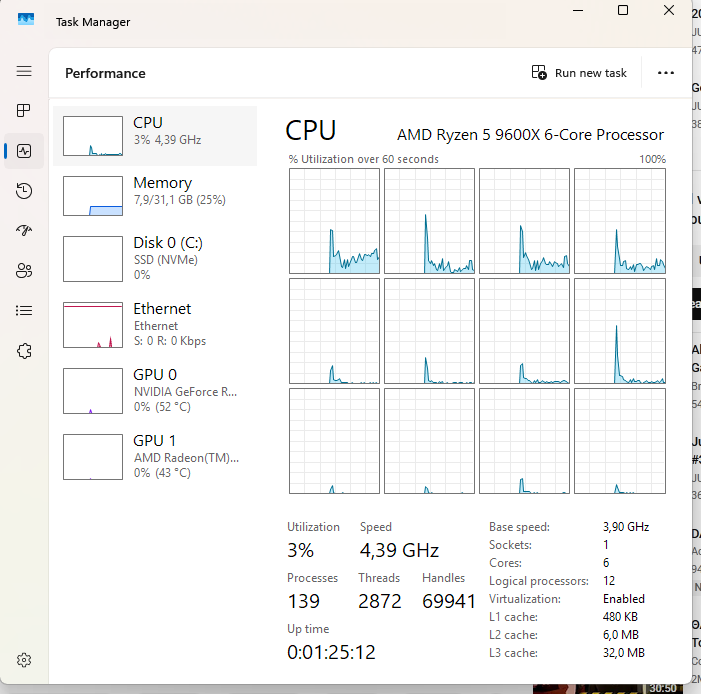Click Base speed value 3,90 GHz

(626, 527)
